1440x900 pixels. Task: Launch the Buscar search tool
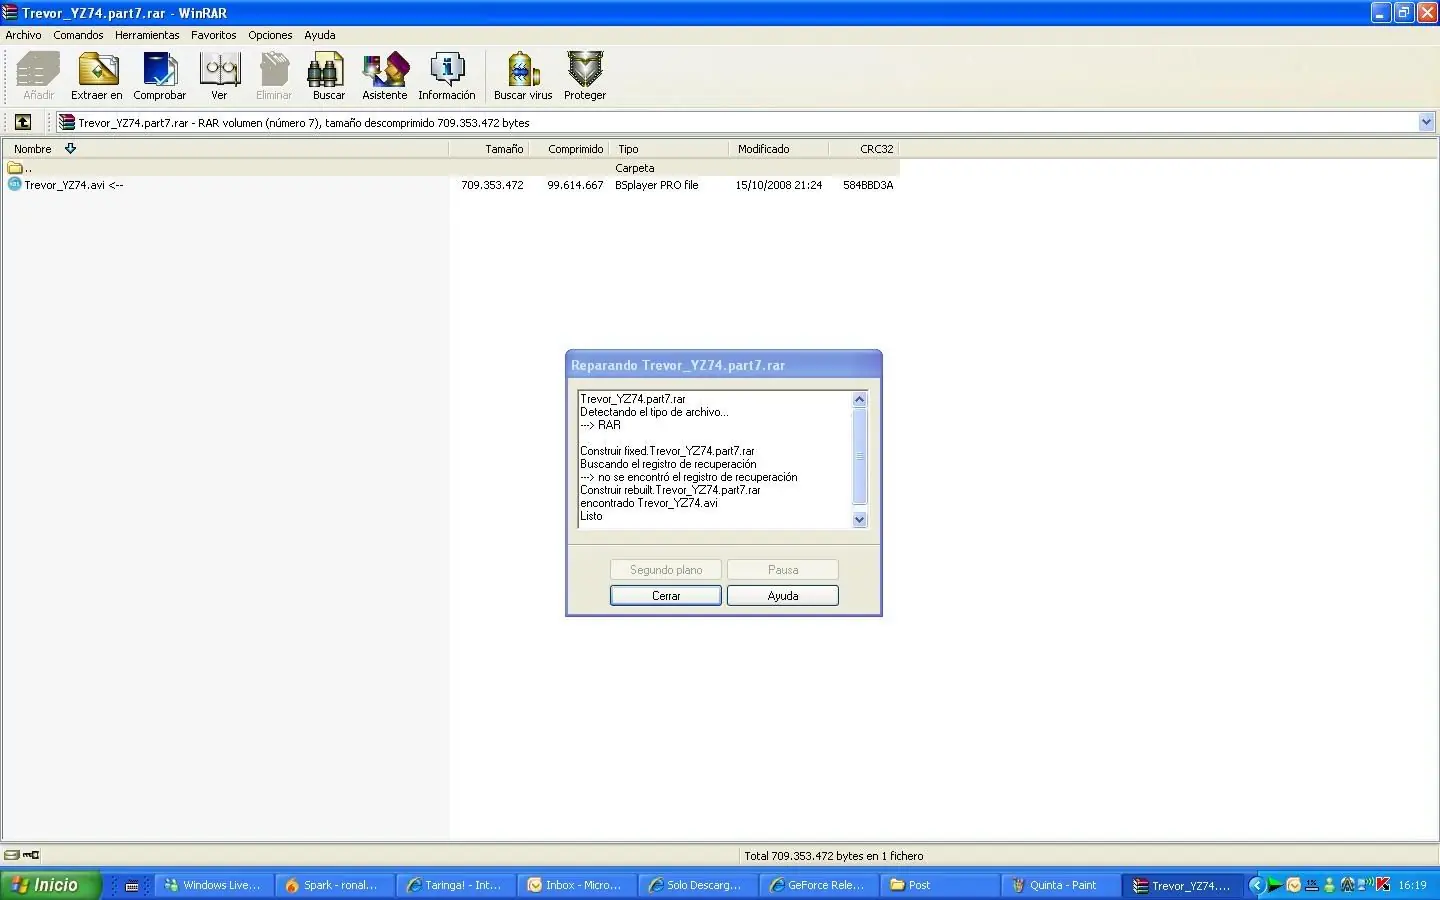[x=328, y=77]
